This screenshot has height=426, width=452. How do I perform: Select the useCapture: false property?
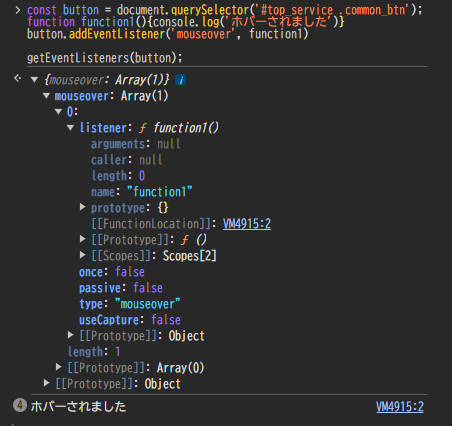tap(130, 320)
